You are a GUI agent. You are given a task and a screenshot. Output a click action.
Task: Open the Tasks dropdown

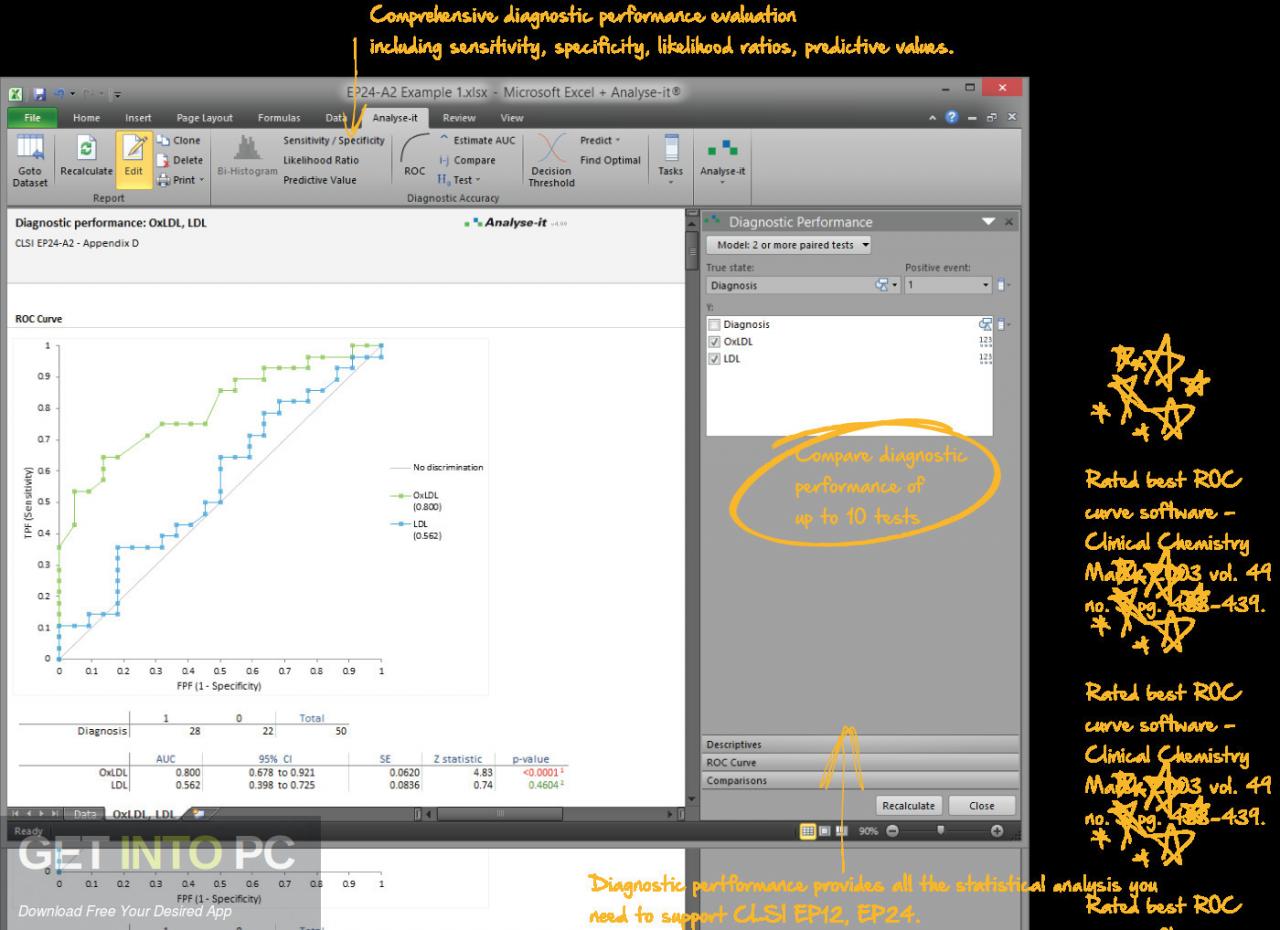pos(671,160)
